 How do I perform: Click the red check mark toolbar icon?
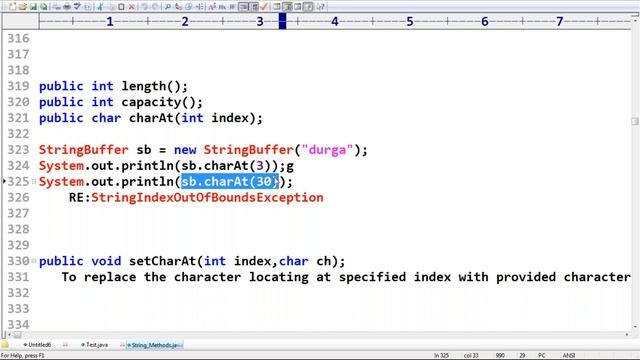pyautogui.click(x=264, y=7)
